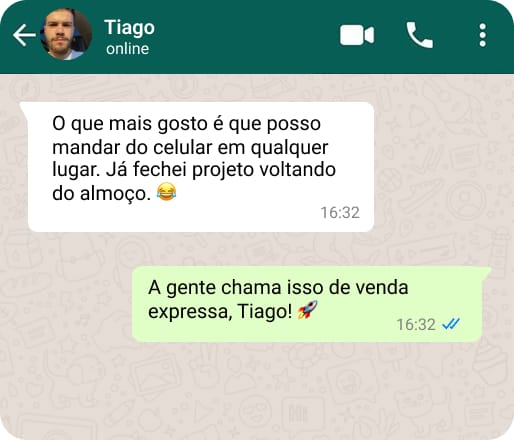Open the three-dot options menu
The height and width of the screenshot is (440, 514).
point(482,35)
